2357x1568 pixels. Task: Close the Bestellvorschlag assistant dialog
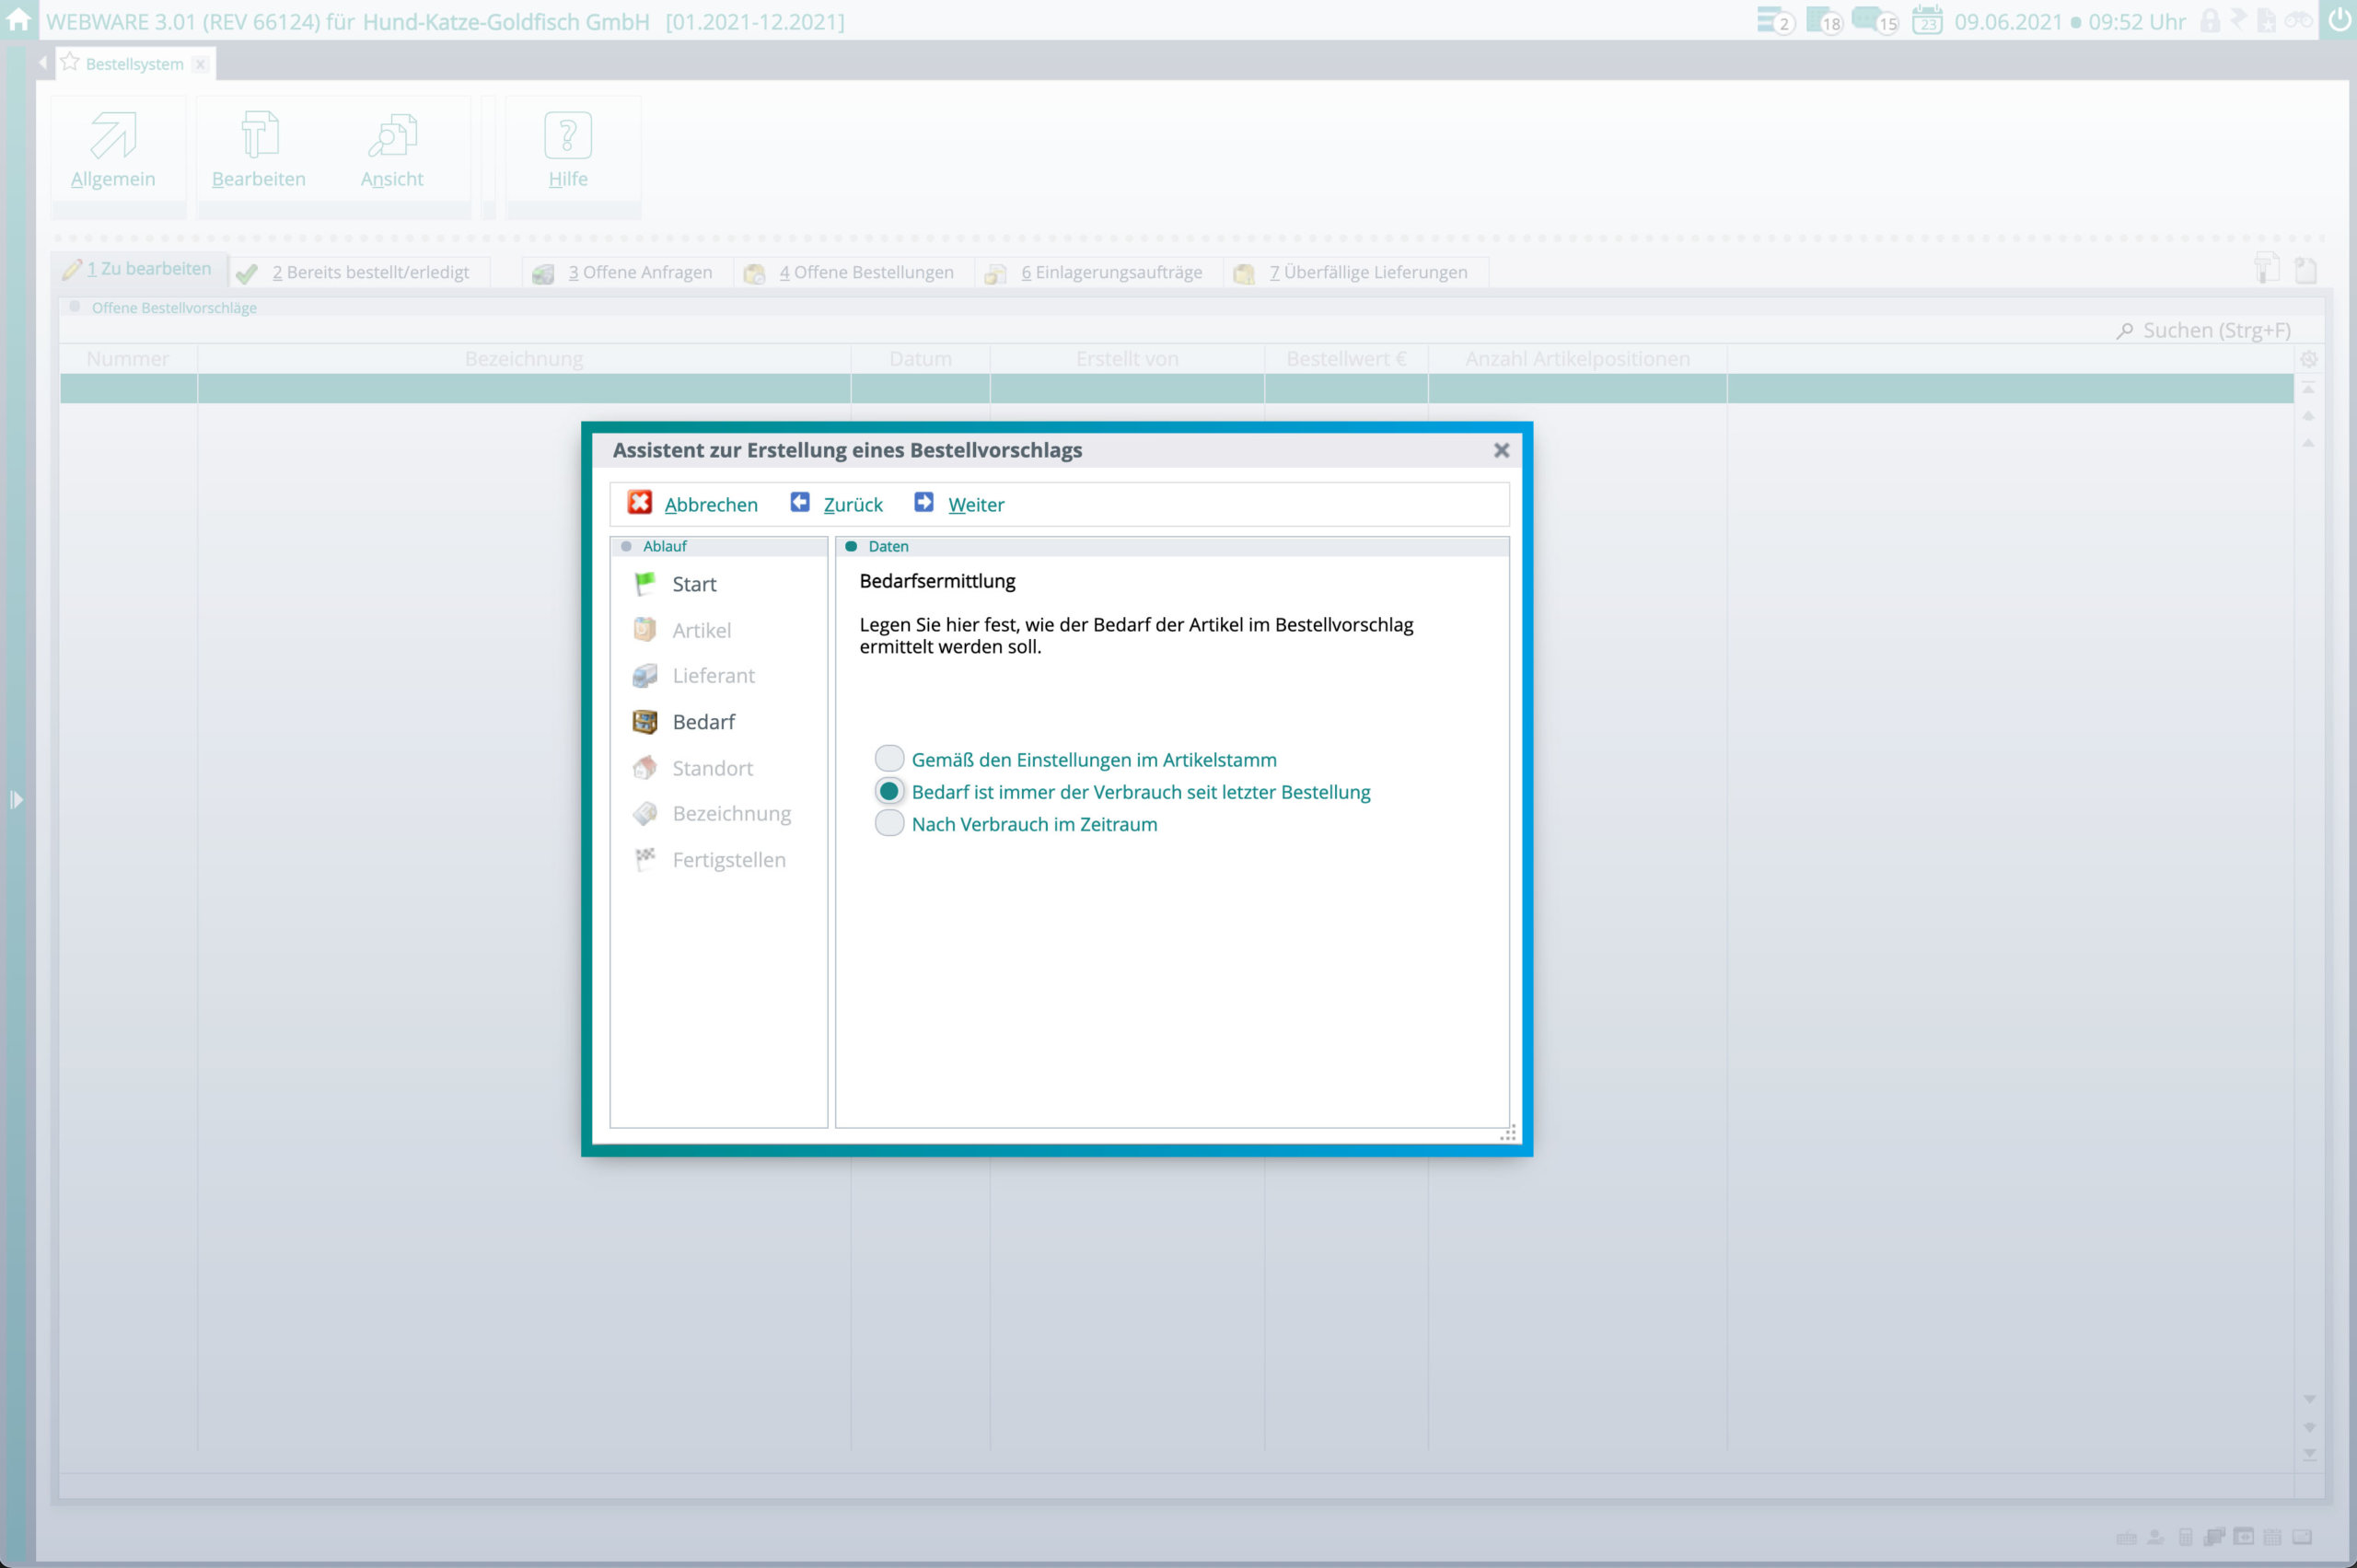click(x=1501, y=451)
